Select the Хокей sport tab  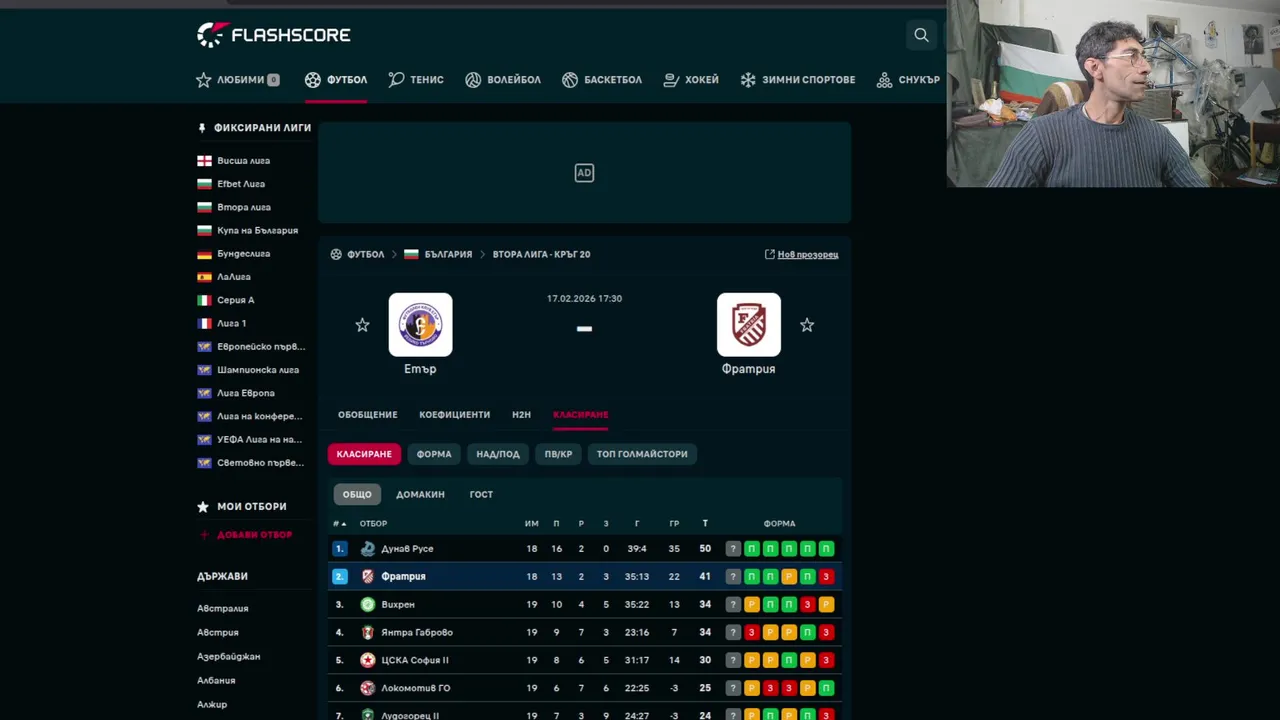pos(691,80)
